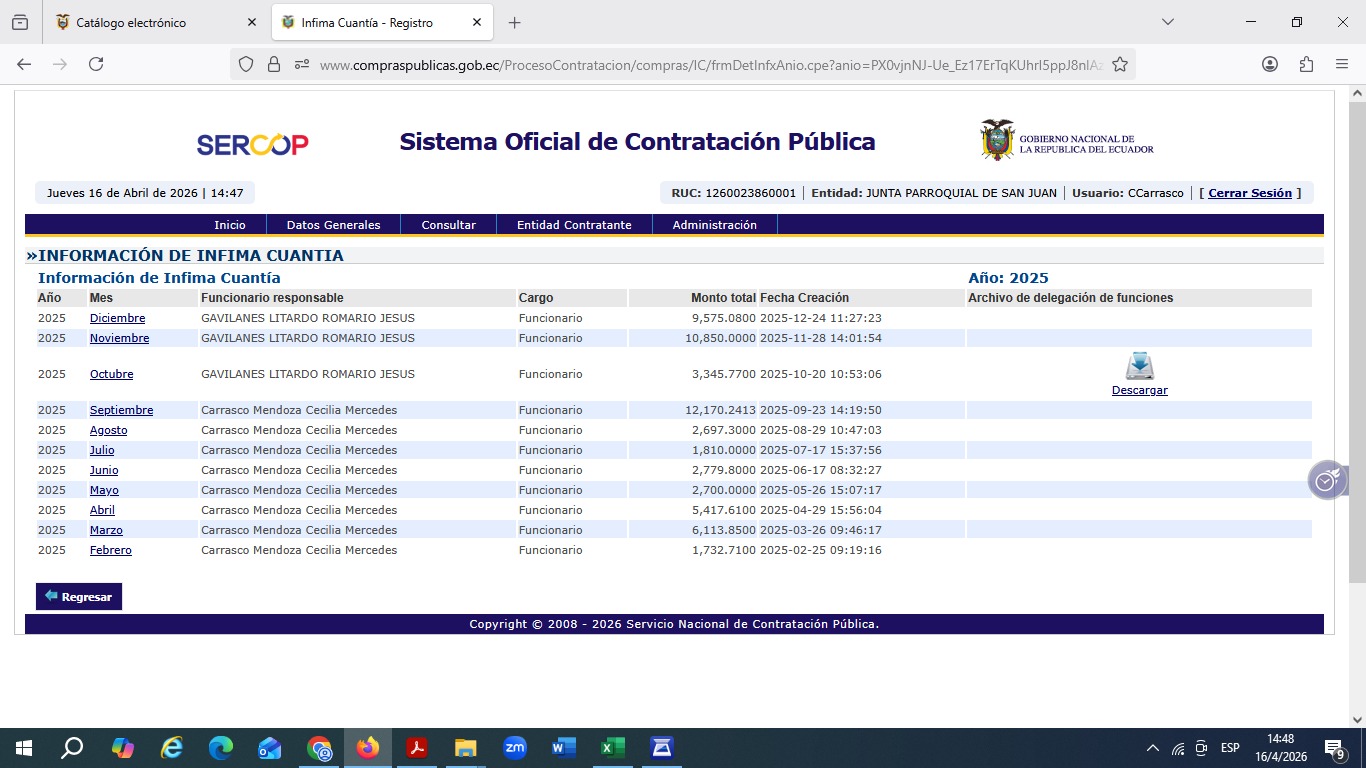Image resolution: width=1366 pixels, height=768 pixels.
Task: Click the Cerrar Sesión link
Action: (x=1249, y=193)
